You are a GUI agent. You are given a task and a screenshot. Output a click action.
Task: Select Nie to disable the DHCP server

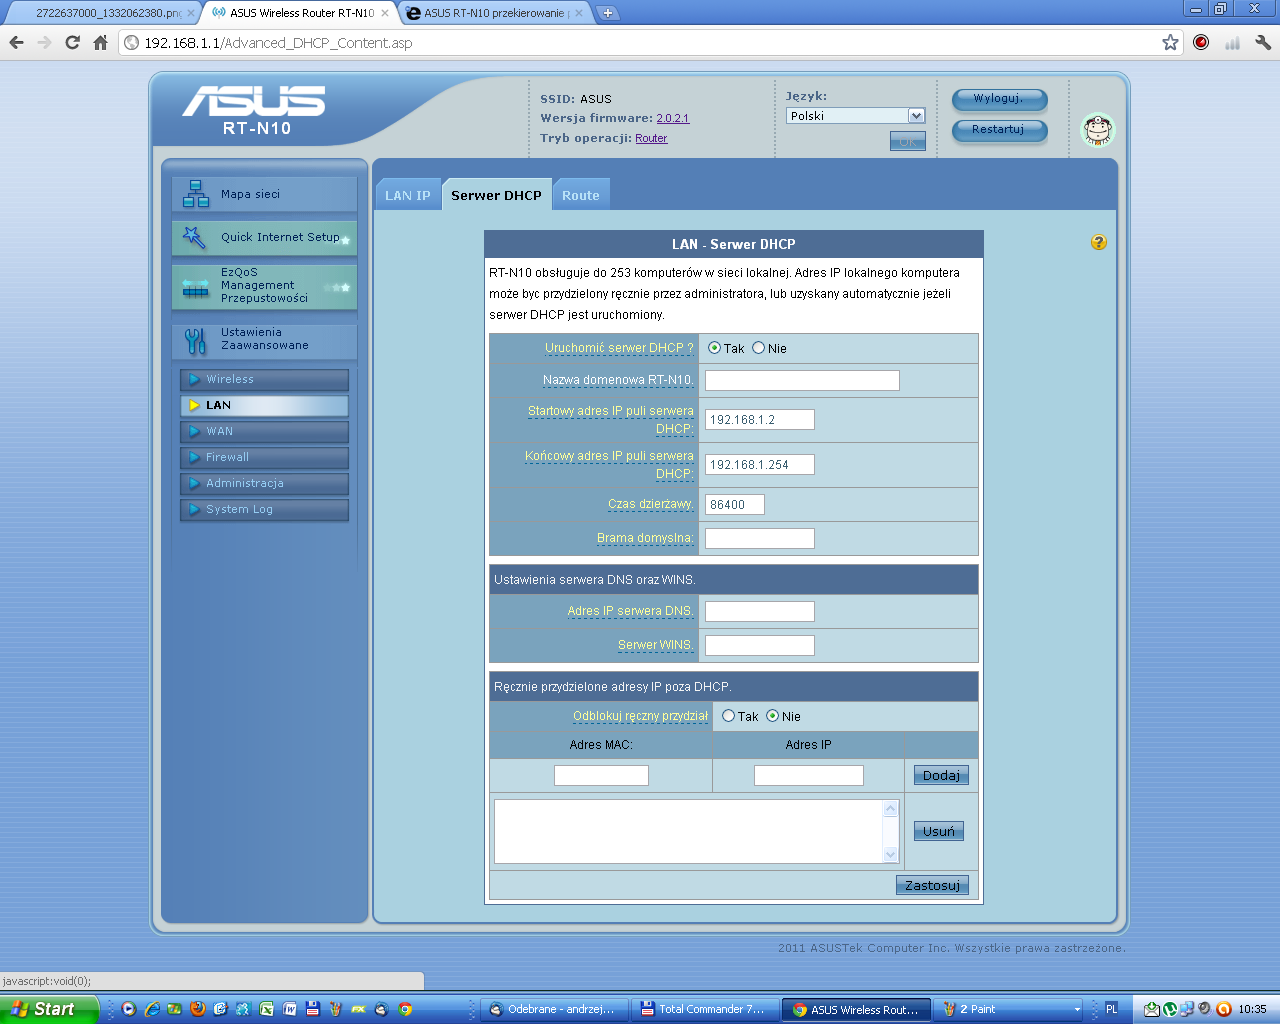[x=759, y=348]
